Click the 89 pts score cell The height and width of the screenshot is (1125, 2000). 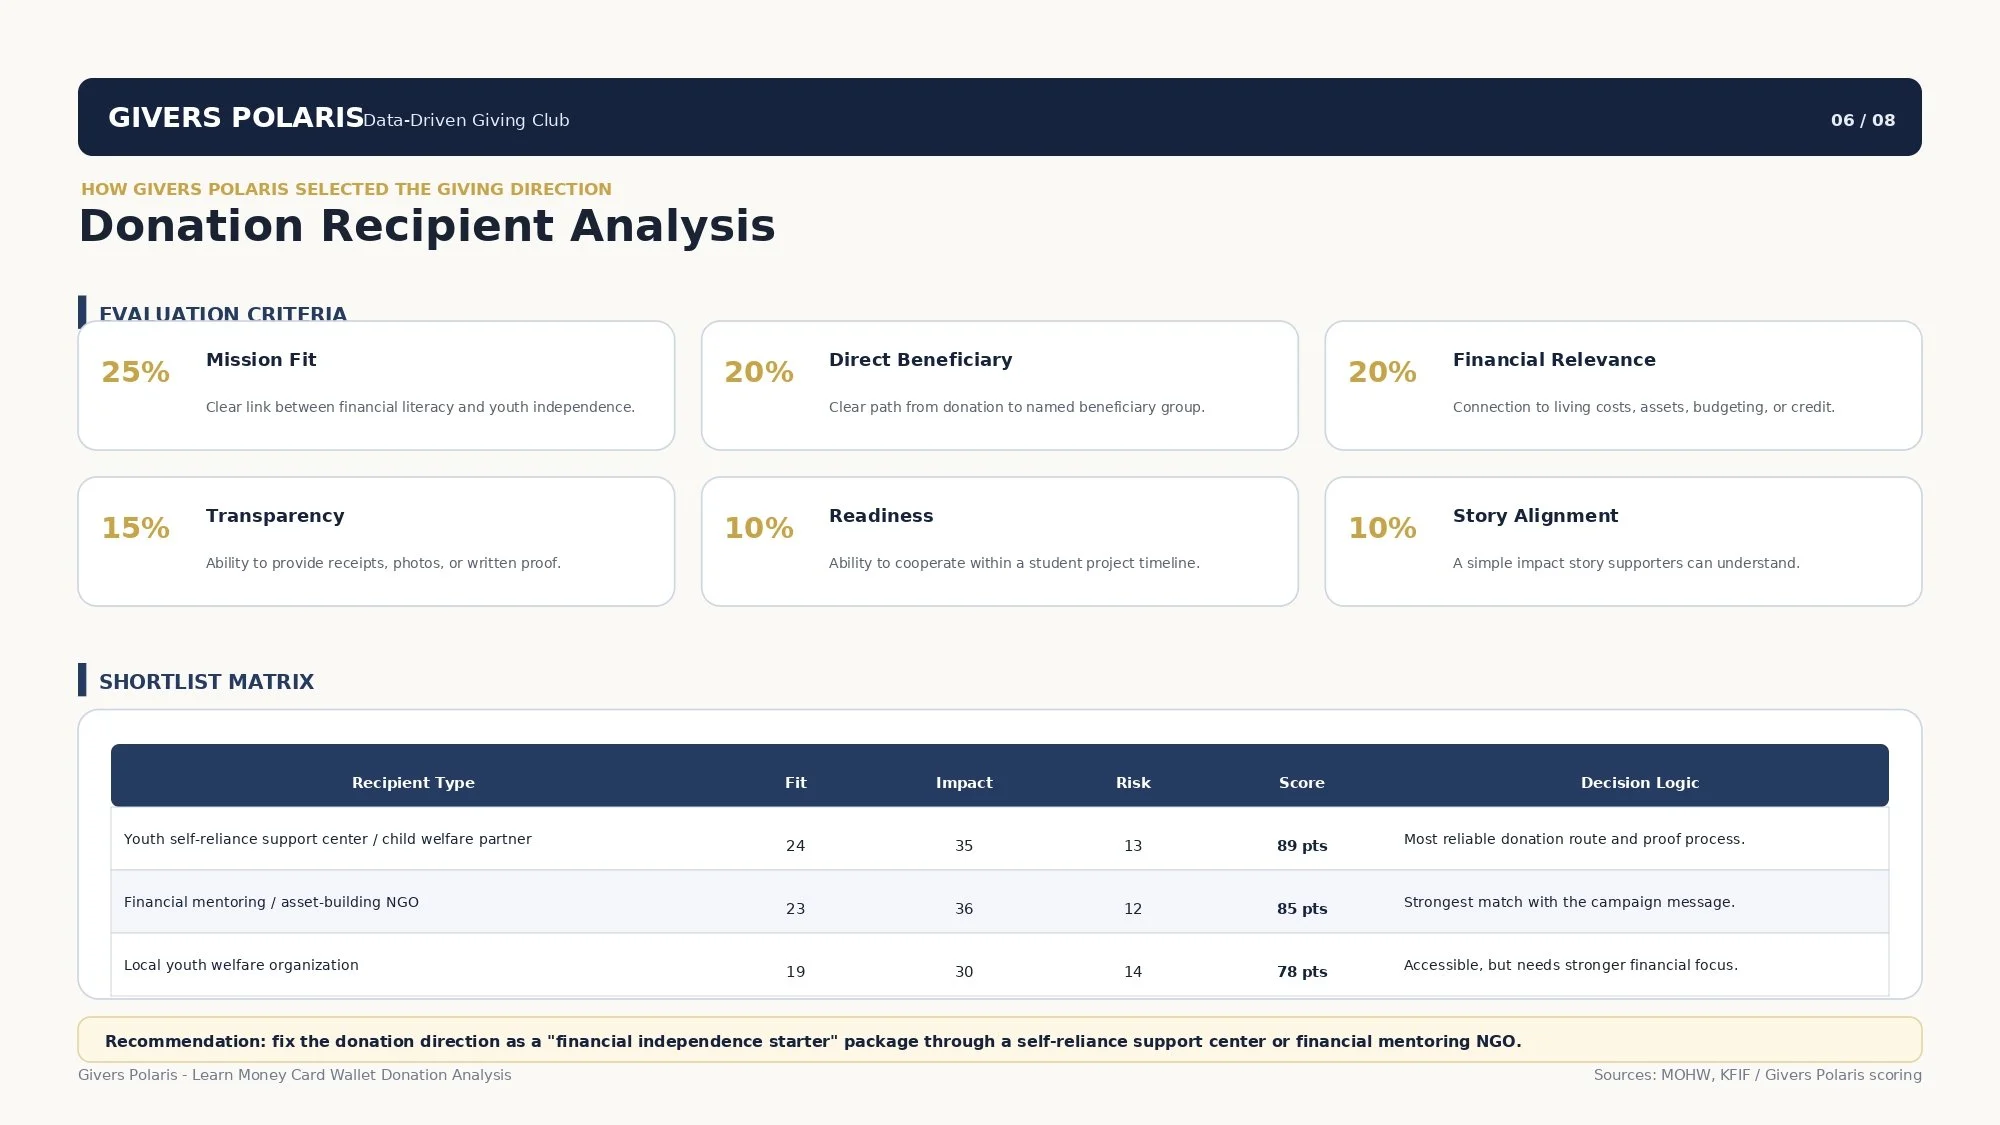1302,846
